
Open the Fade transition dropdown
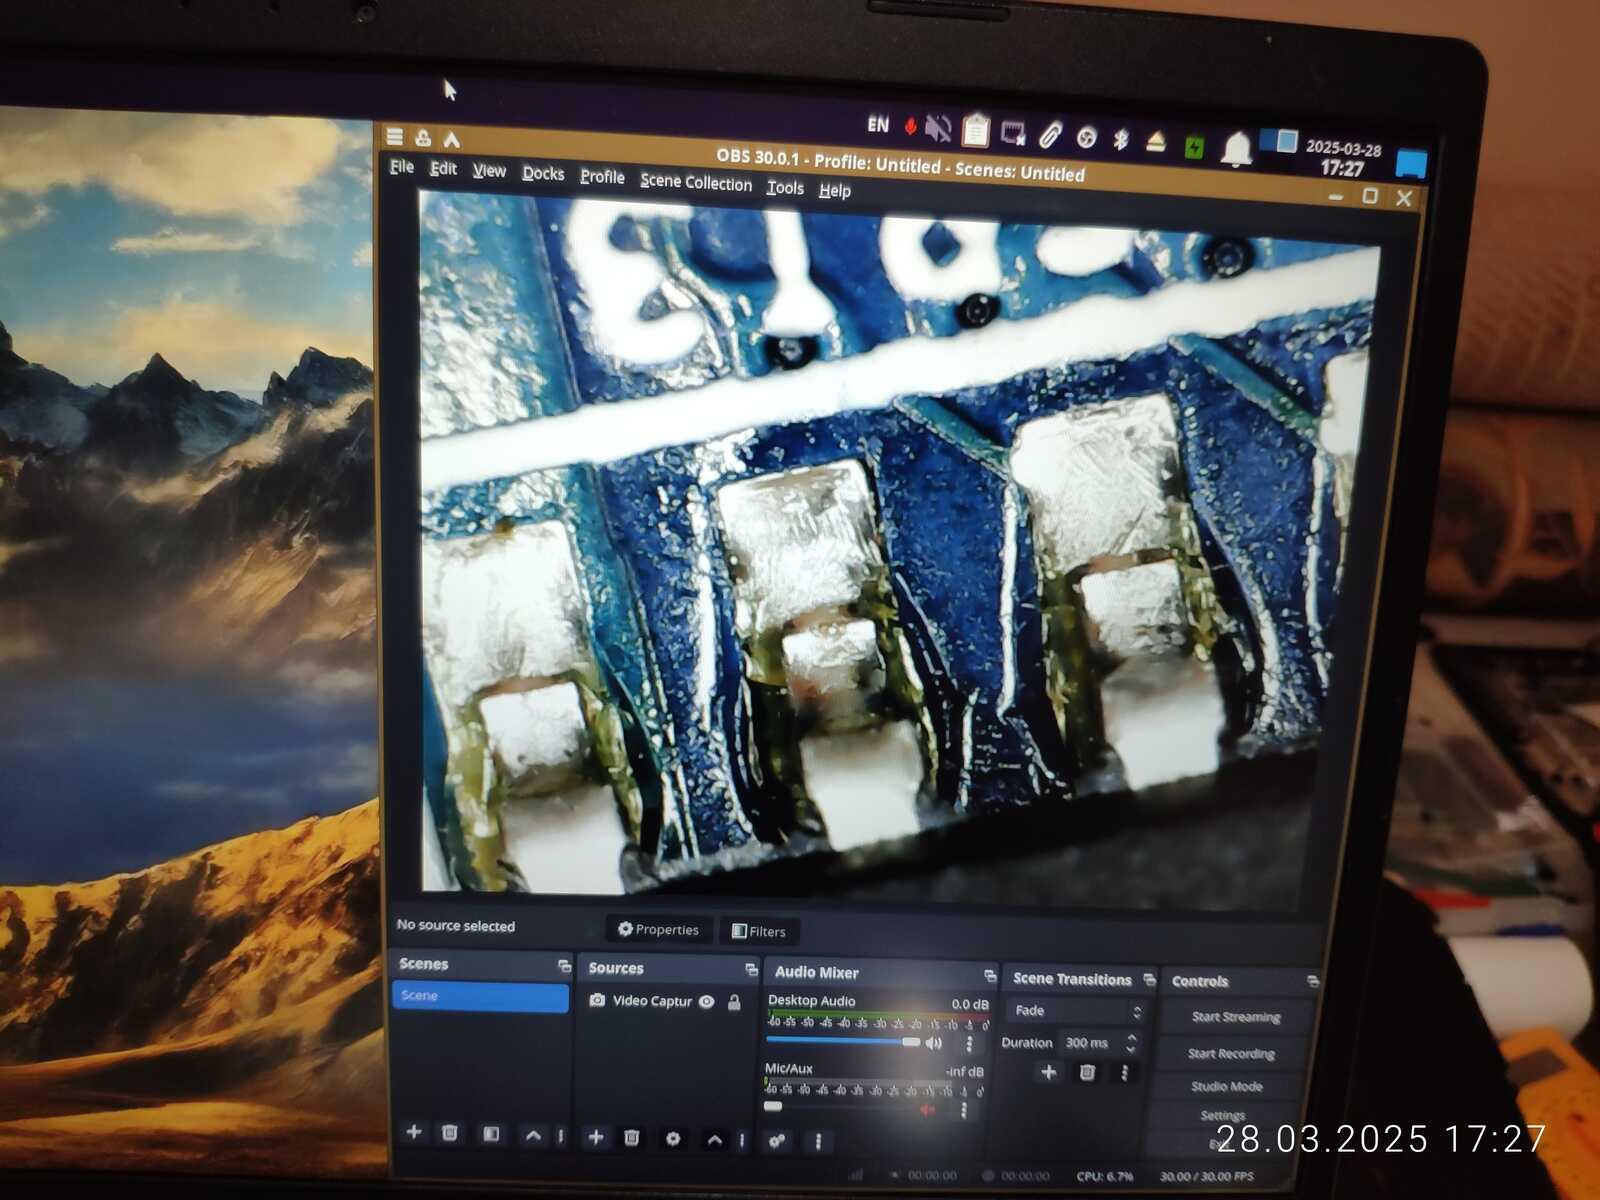[x=1076, y=1011]
